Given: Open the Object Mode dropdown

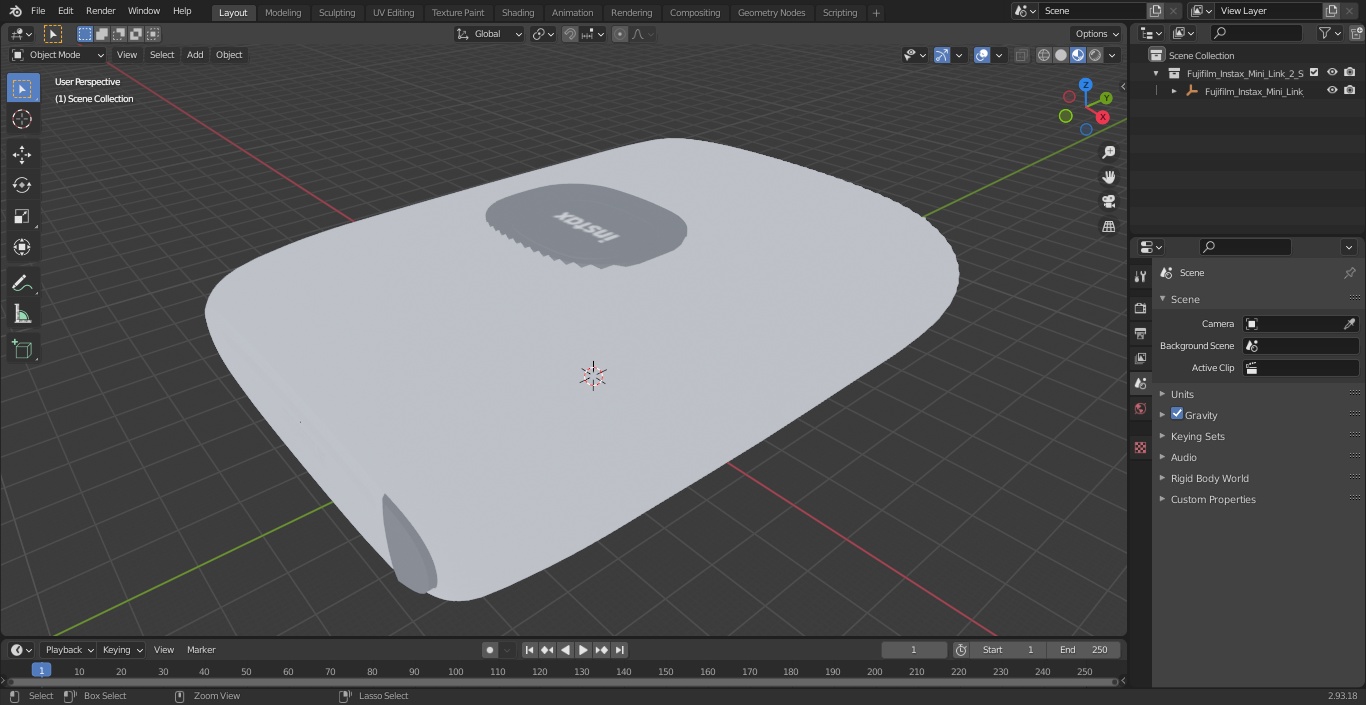Looking at the screenshot, I should pos(58,55).
